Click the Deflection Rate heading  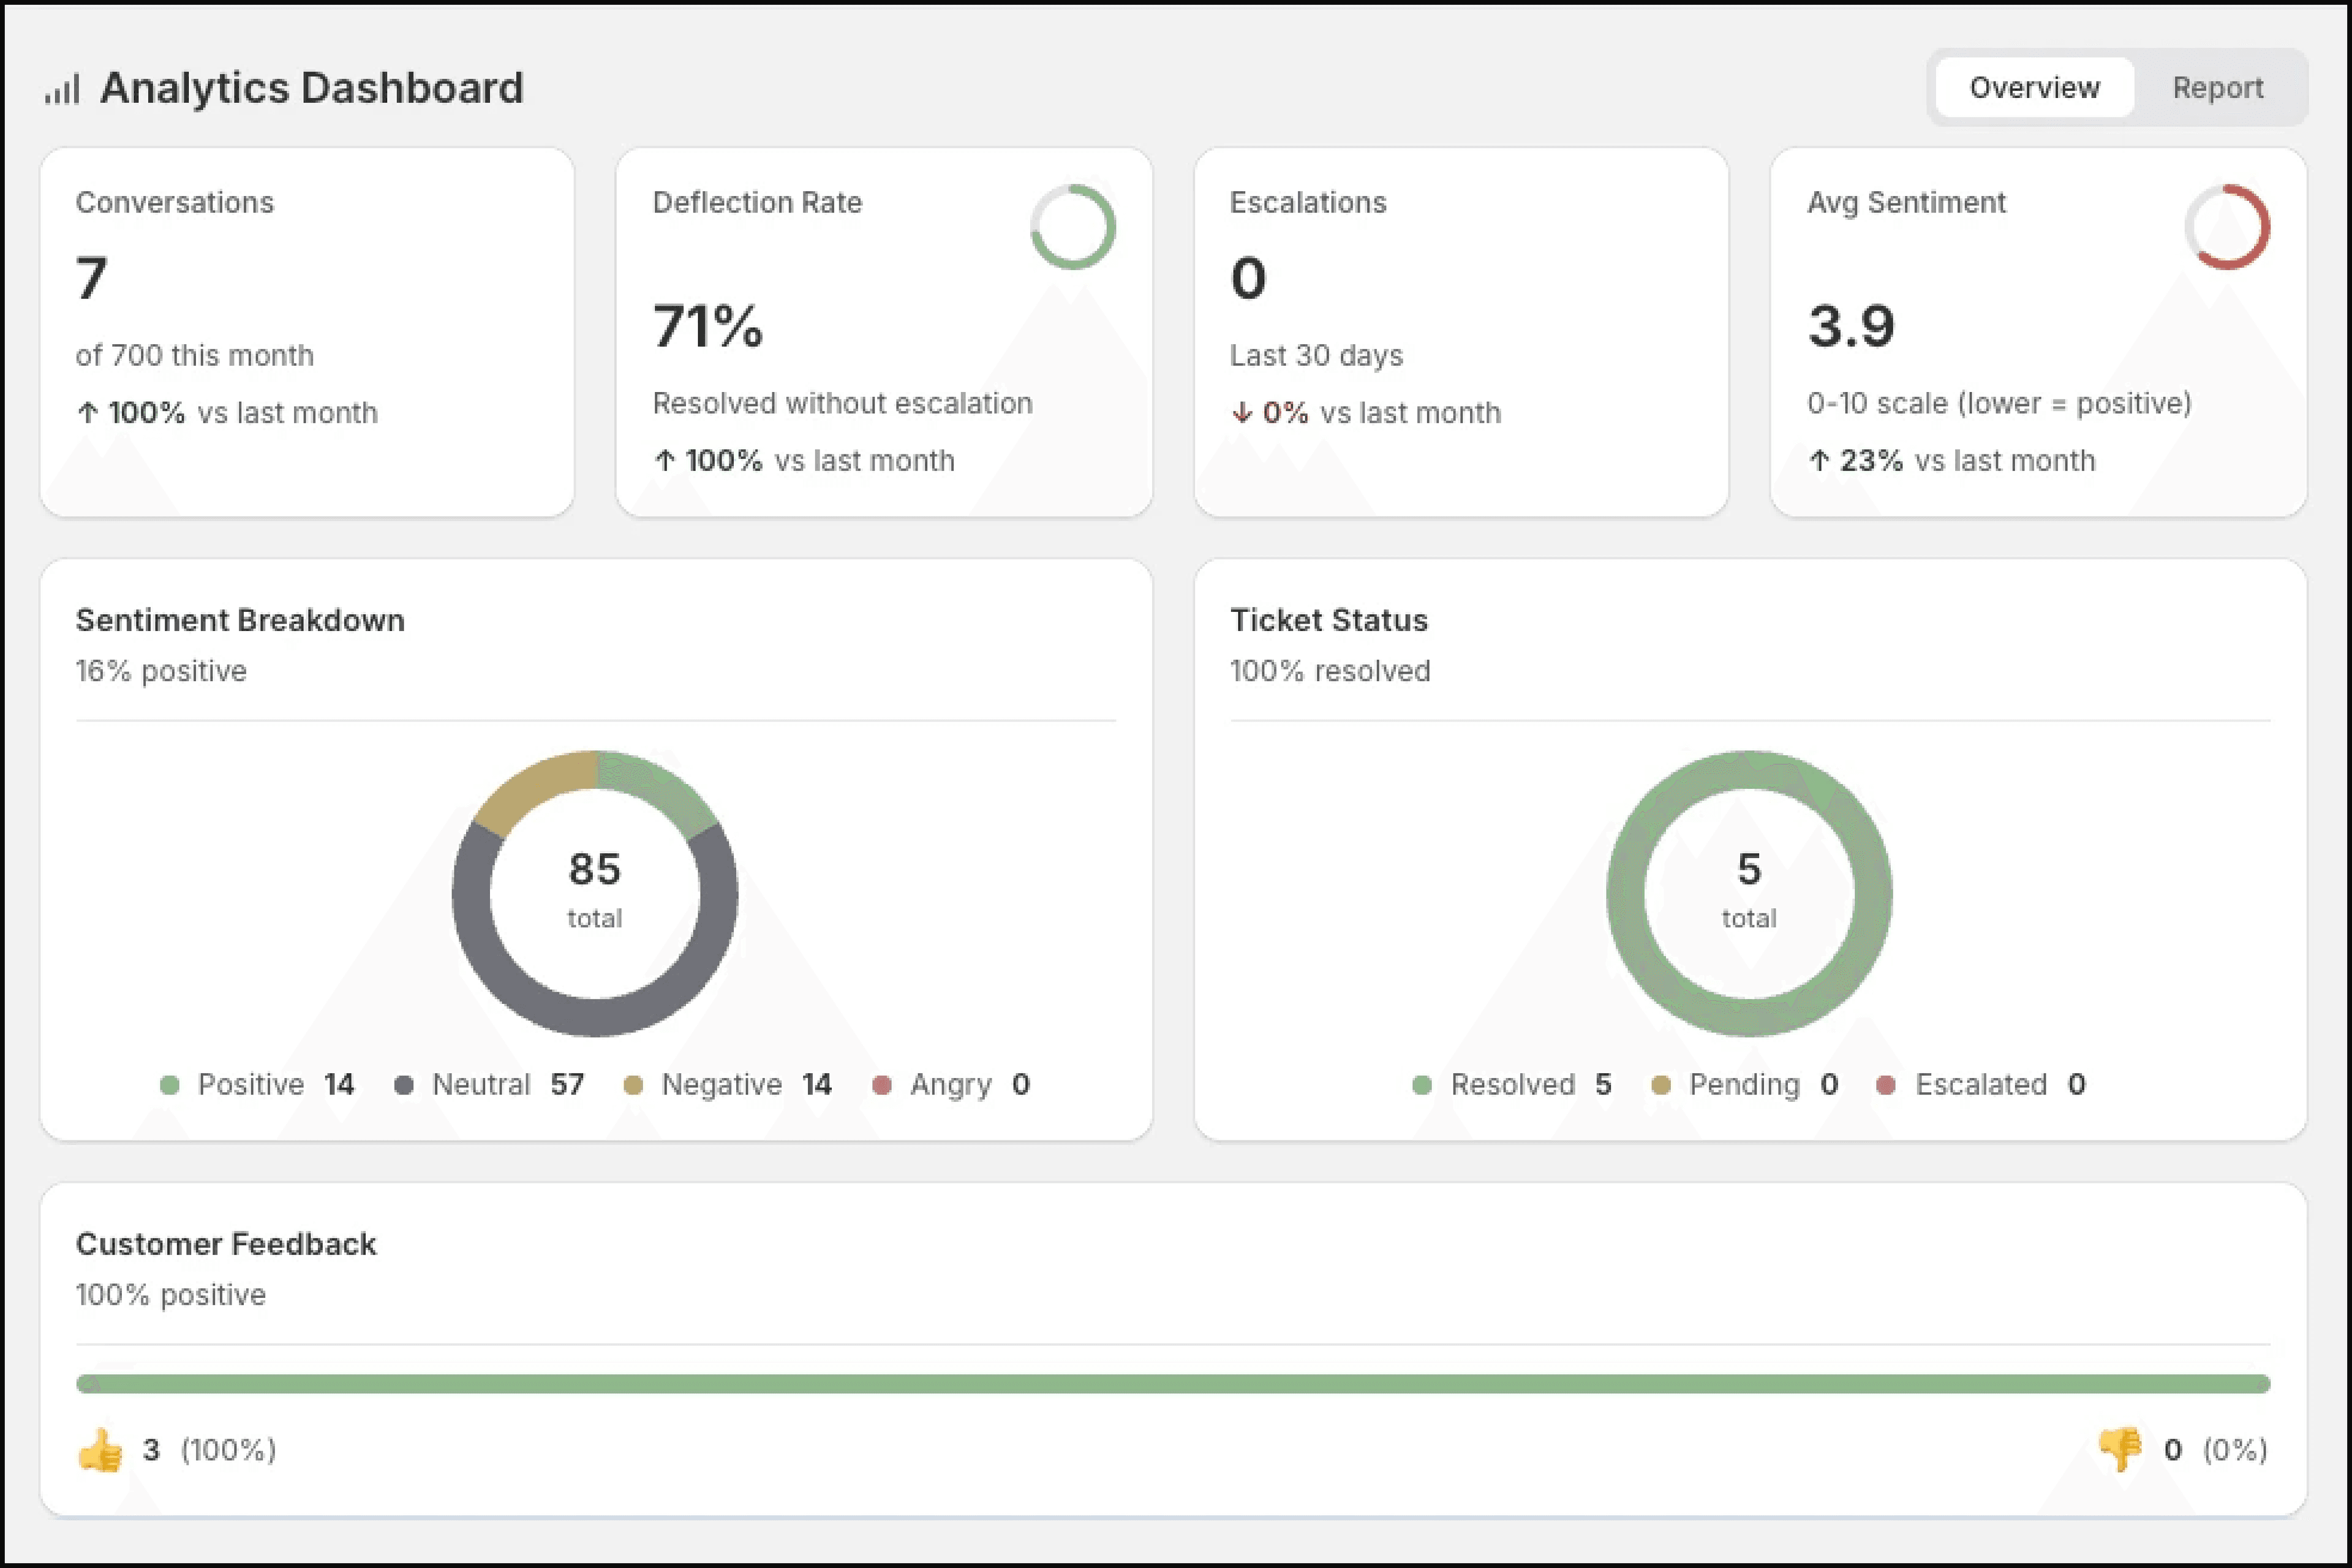(x=757, y=202)
